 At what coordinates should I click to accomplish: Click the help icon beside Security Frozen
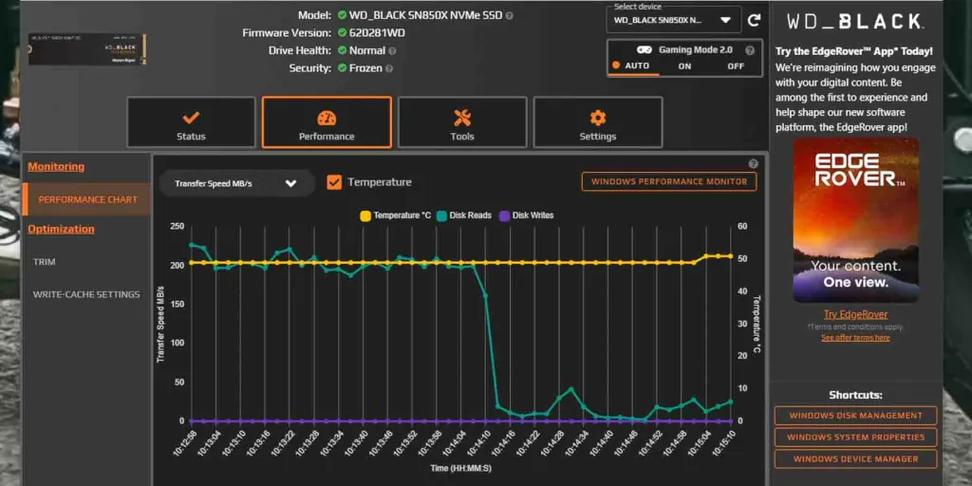pos(389,69)
